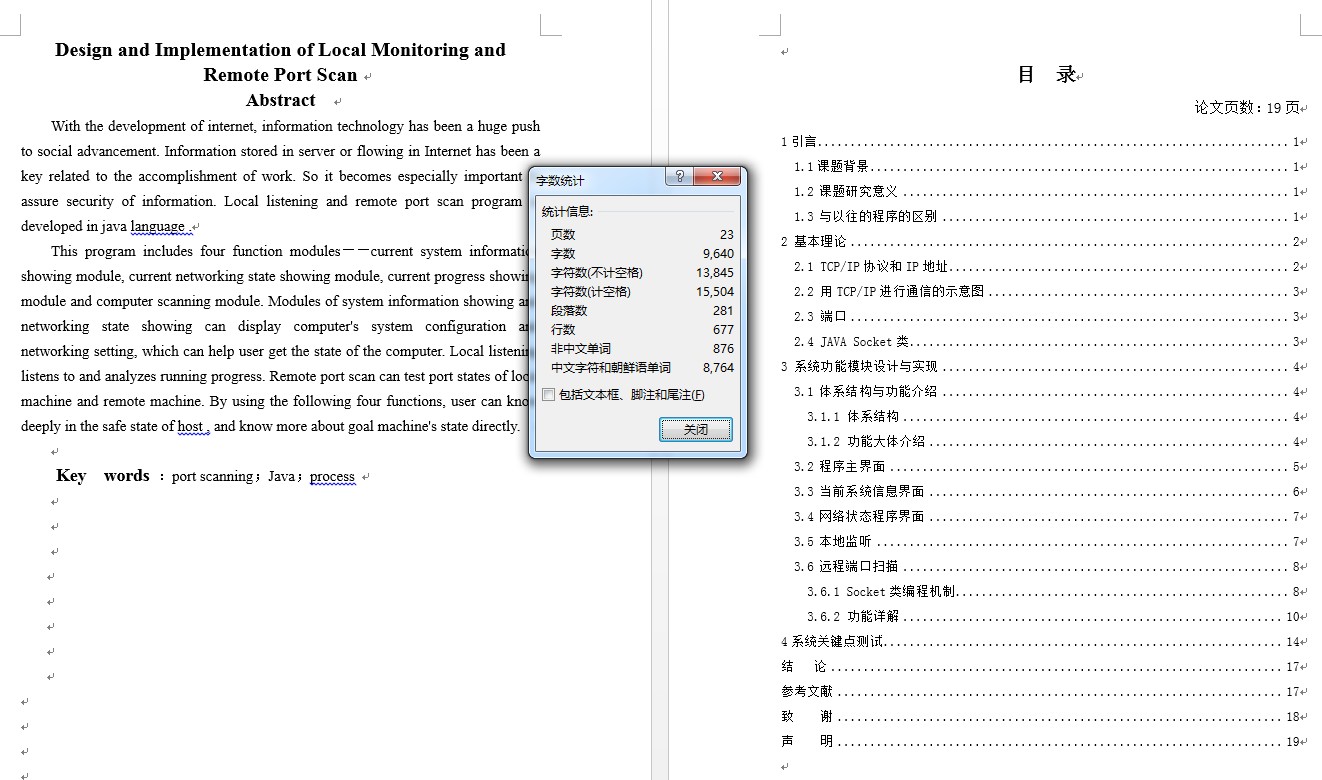This screenshot has height=780, width=1322.
Task: Click the underlined word host in abstract
Action: (190, 426)
